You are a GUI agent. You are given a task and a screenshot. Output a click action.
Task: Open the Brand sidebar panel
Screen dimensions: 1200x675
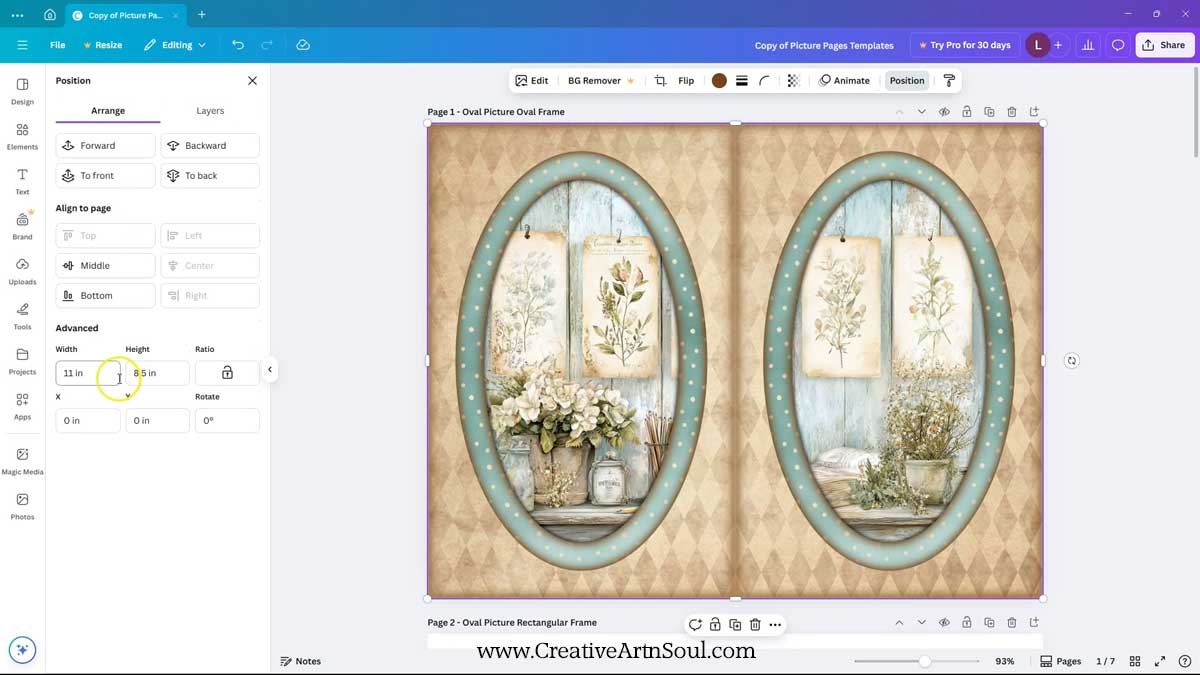(22, 226)
